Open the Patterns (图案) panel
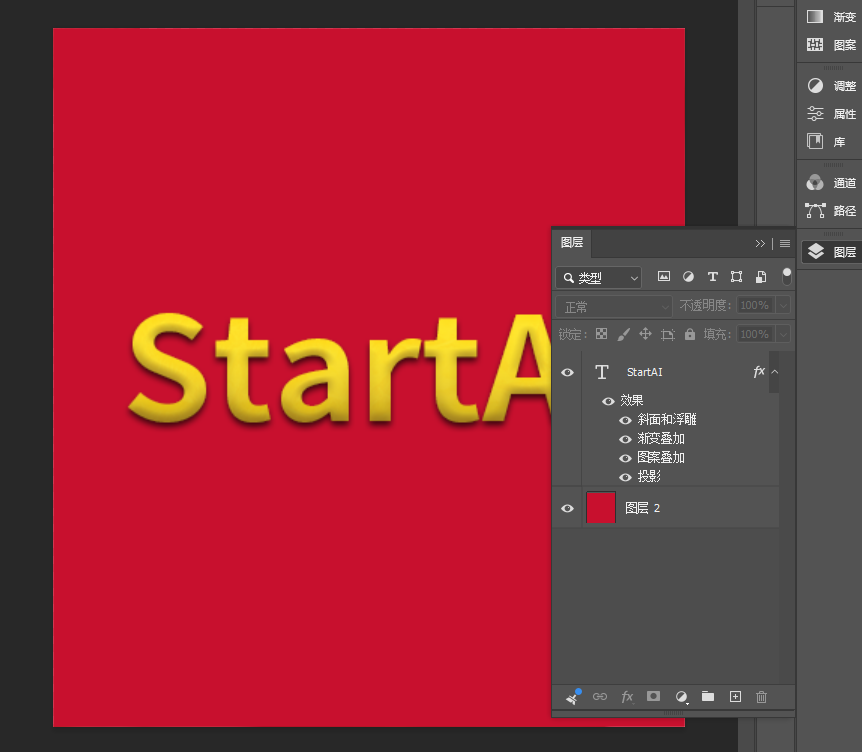 (x=831, y=45)
